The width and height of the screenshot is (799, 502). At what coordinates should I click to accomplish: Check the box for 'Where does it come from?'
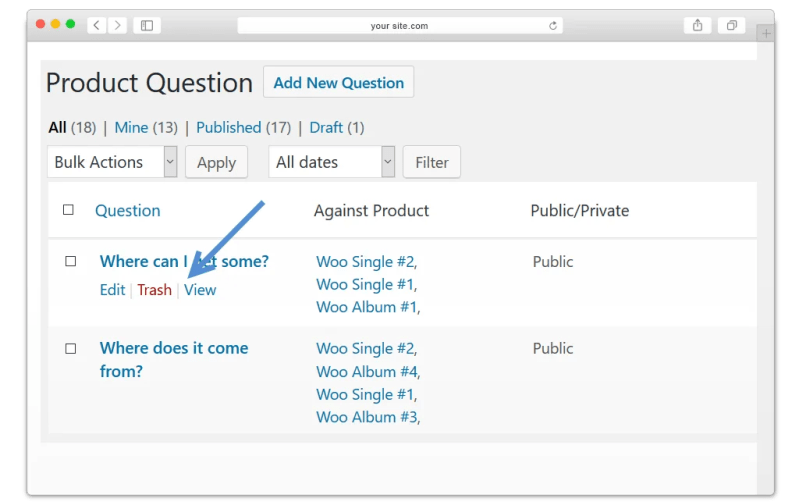(70, 349)
